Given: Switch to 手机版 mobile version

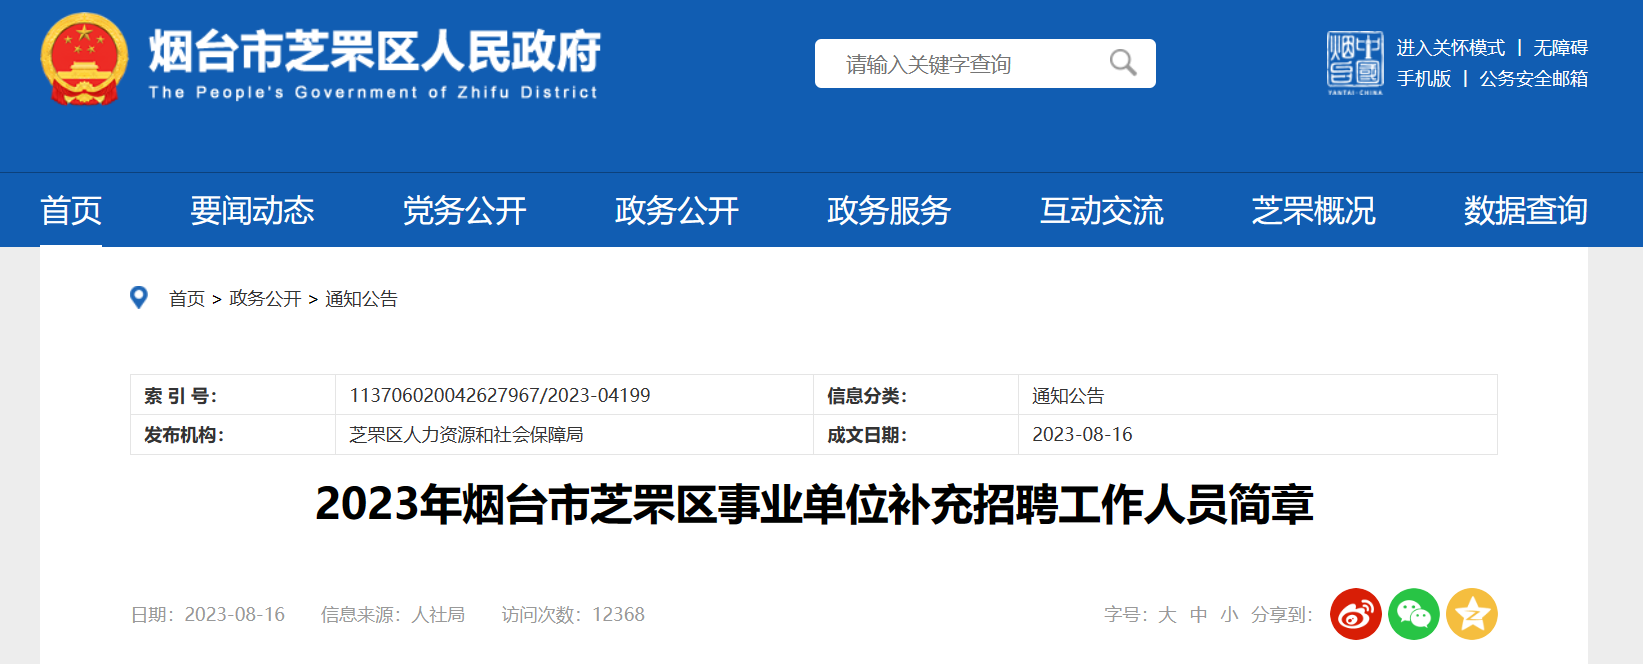Looking at the screenshot, I should click(x=1423, y=79).
